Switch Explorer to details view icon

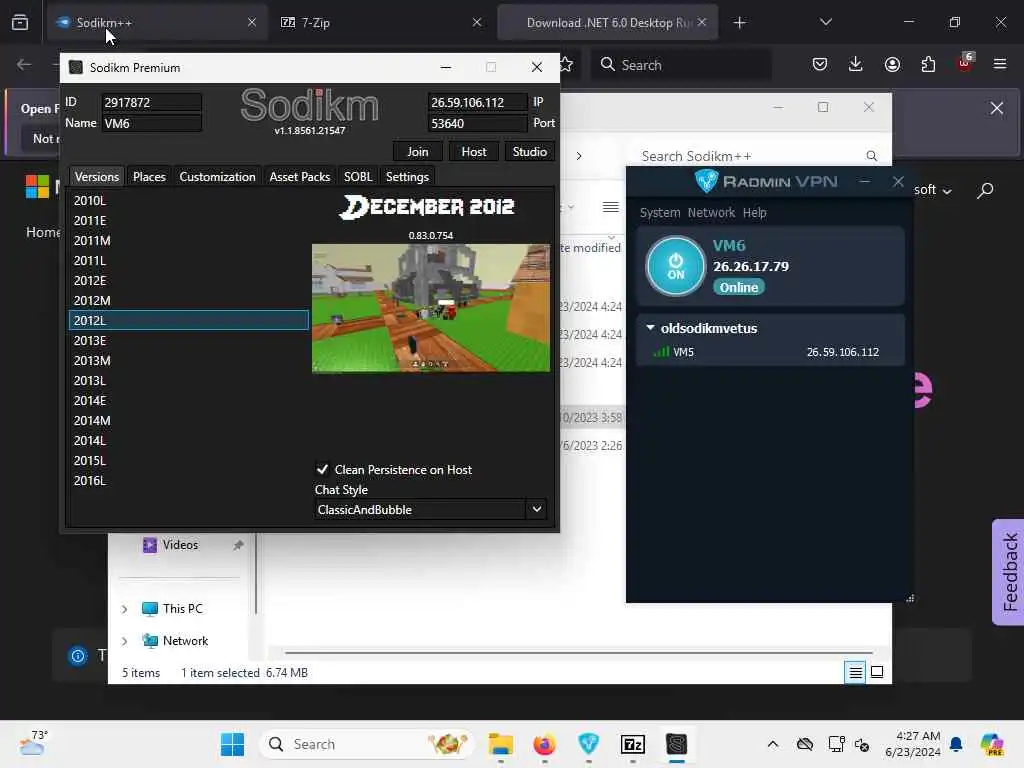coord(855,672)
